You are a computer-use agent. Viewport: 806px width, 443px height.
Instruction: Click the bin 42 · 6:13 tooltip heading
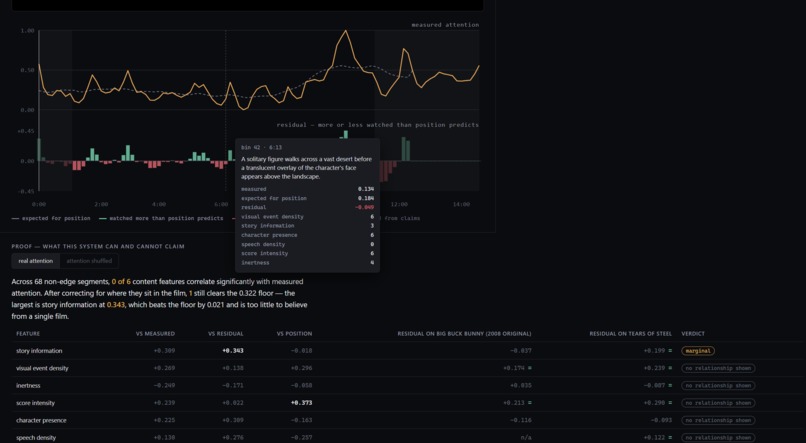(261, 147)
